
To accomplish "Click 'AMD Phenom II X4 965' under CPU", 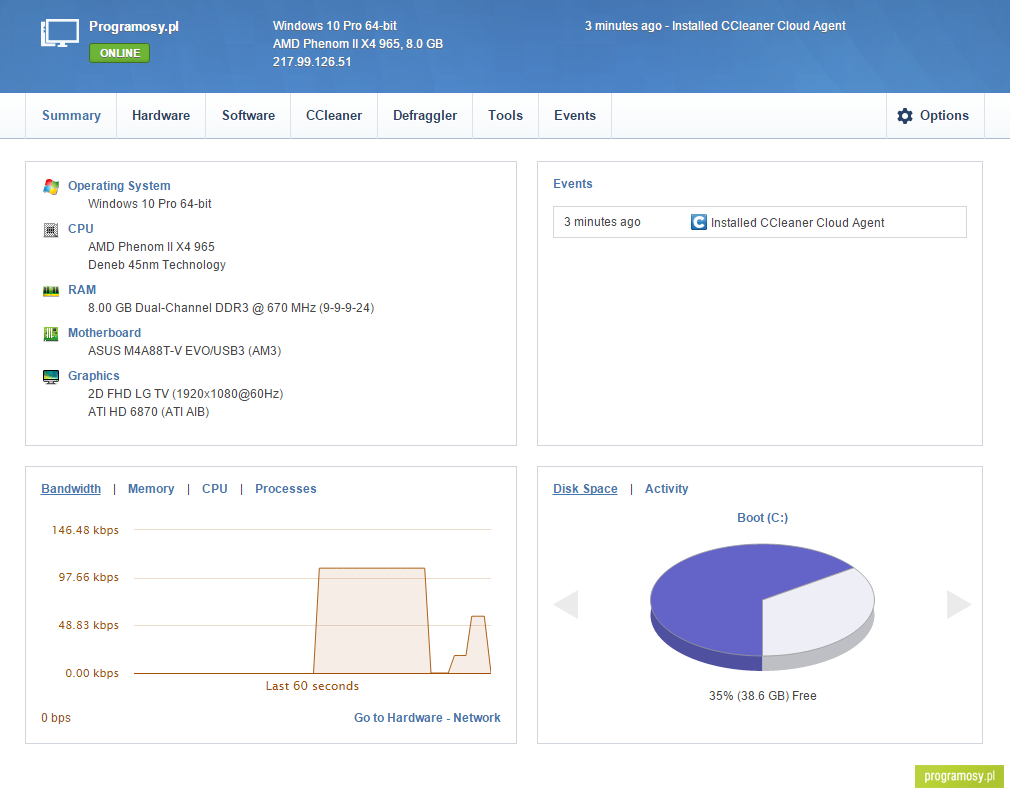I will [151, 247].
